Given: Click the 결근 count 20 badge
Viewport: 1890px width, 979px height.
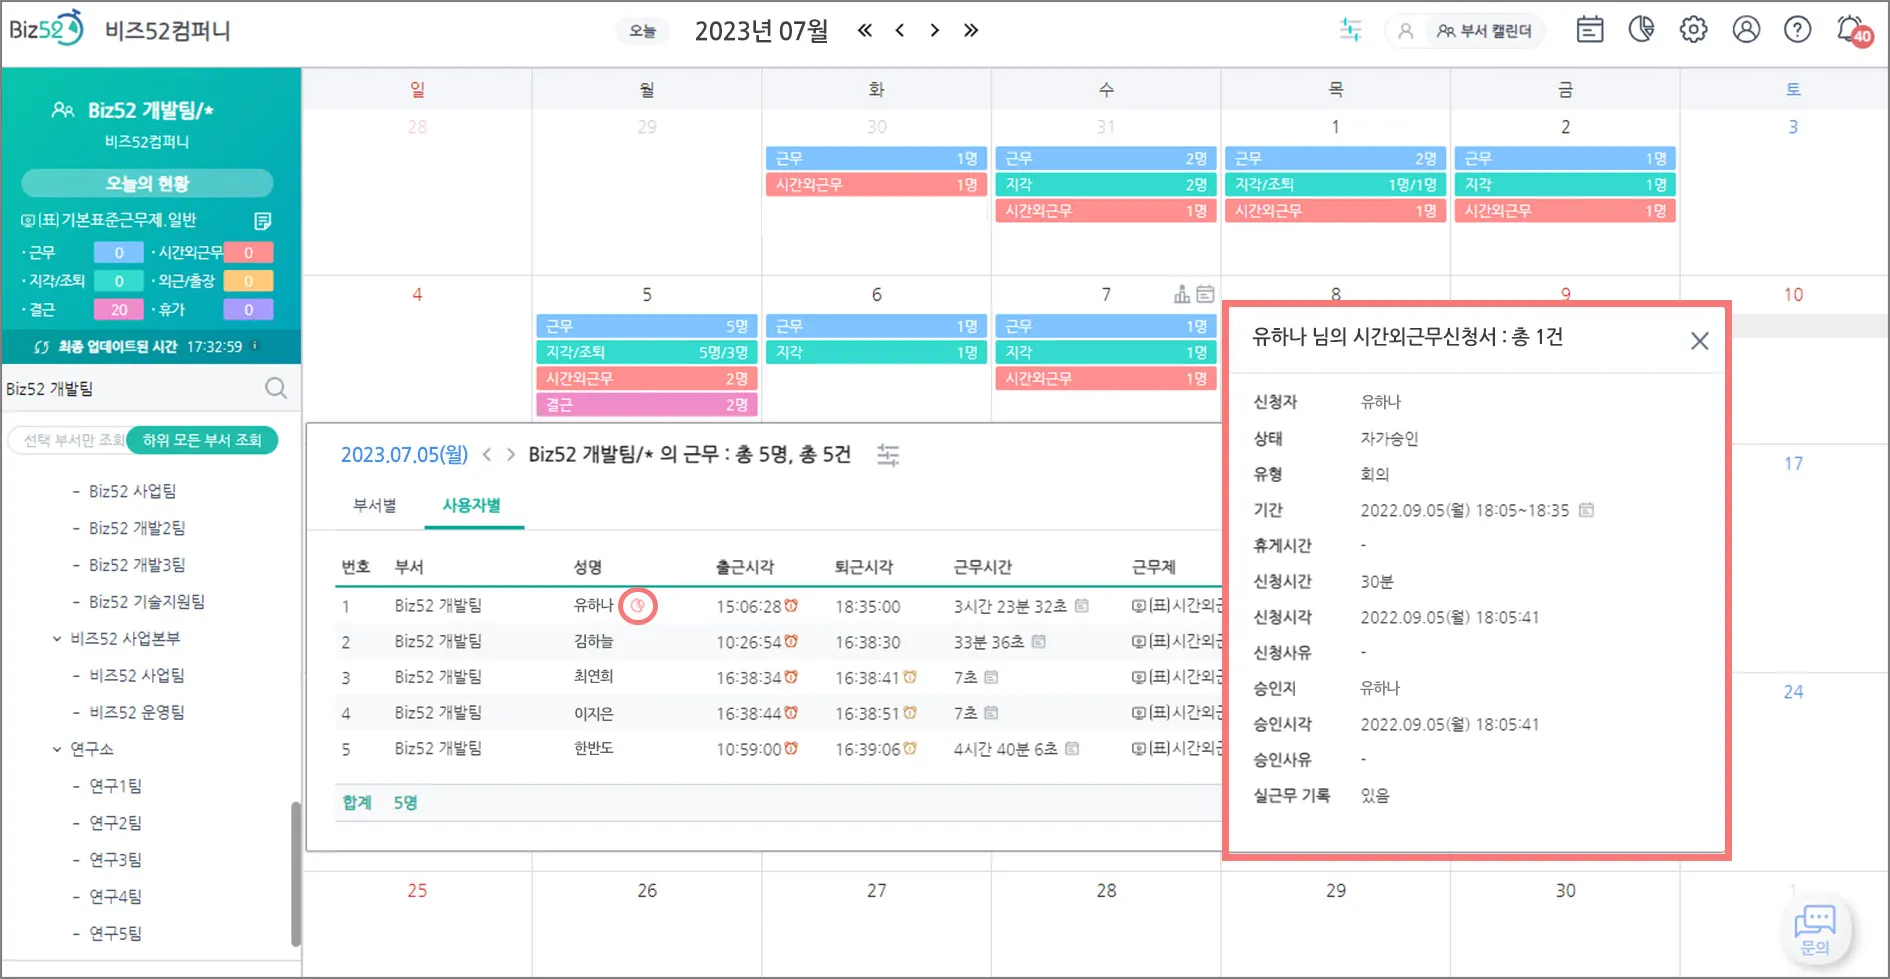Looking at the screenshot, I should pyautogui.click(x=119, y=310).
